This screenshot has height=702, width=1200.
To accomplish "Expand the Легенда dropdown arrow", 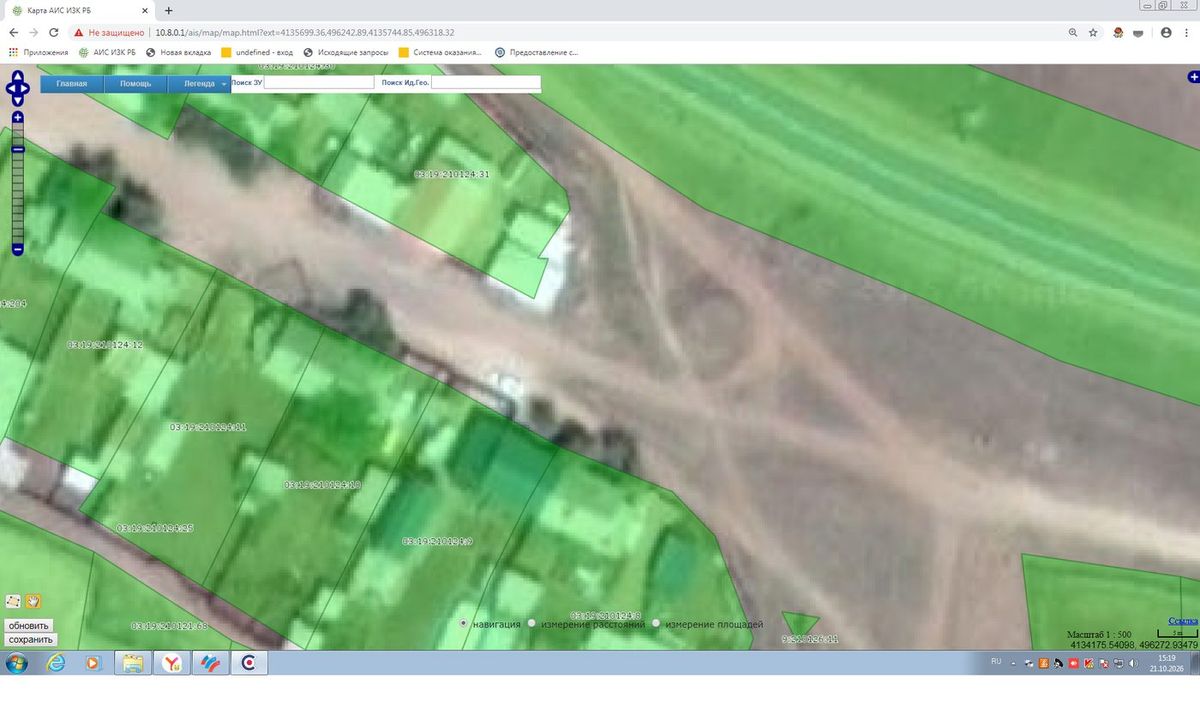I will click(x=224, y=84).
